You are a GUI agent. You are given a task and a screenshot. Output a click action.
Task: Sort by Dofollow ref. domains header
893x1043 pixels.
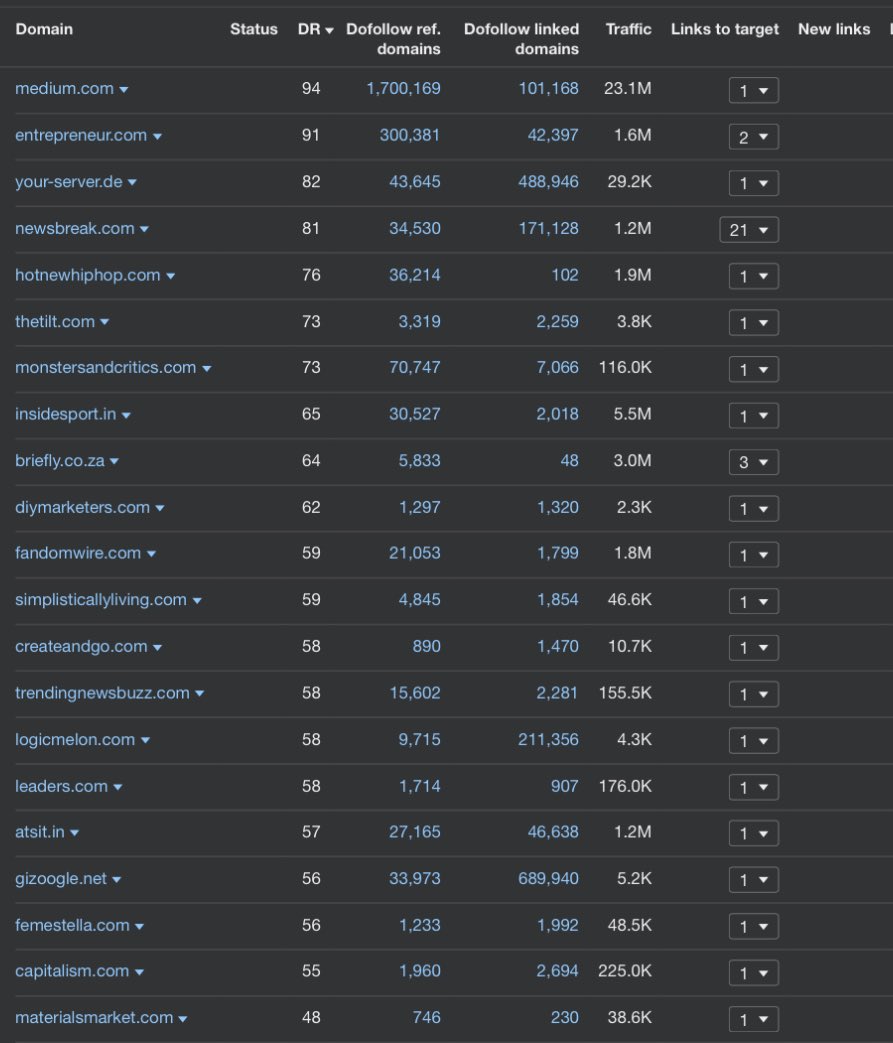tap(393, 39)
